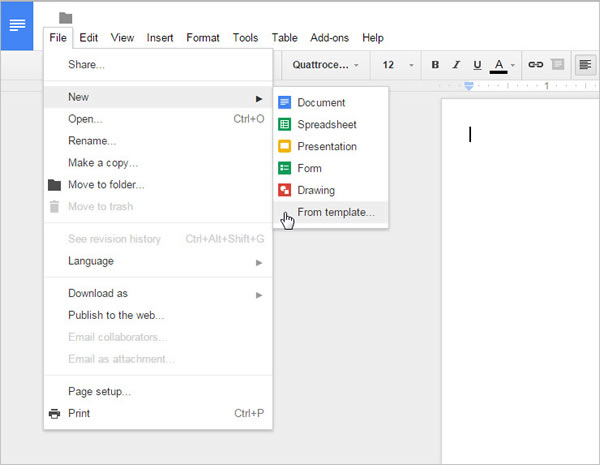
Task: Click Print in File menu
Action: coord(158,413)
